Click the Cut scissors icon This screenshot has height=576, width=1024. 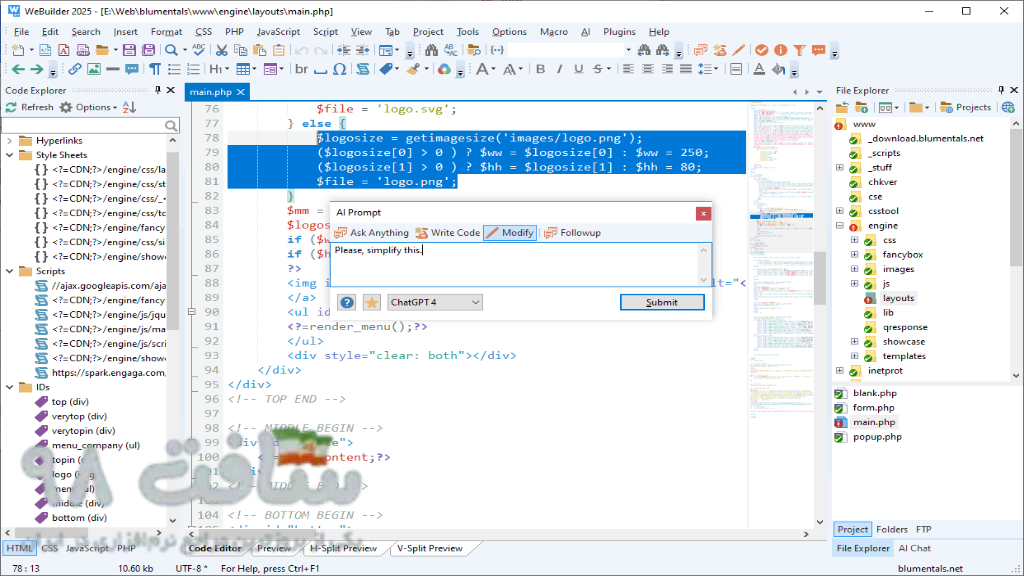pos(222,50)
